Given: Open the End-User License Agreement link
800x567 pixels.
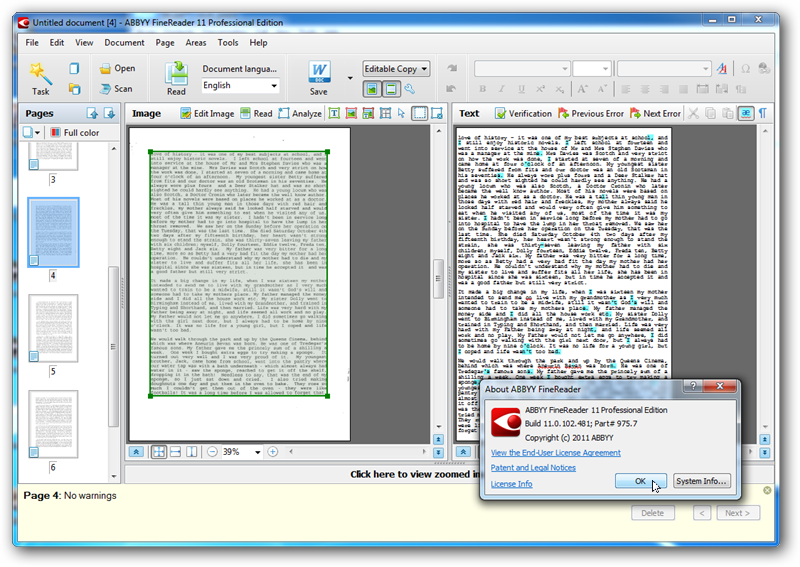Looking at the screenshot, I should (556, 453).
